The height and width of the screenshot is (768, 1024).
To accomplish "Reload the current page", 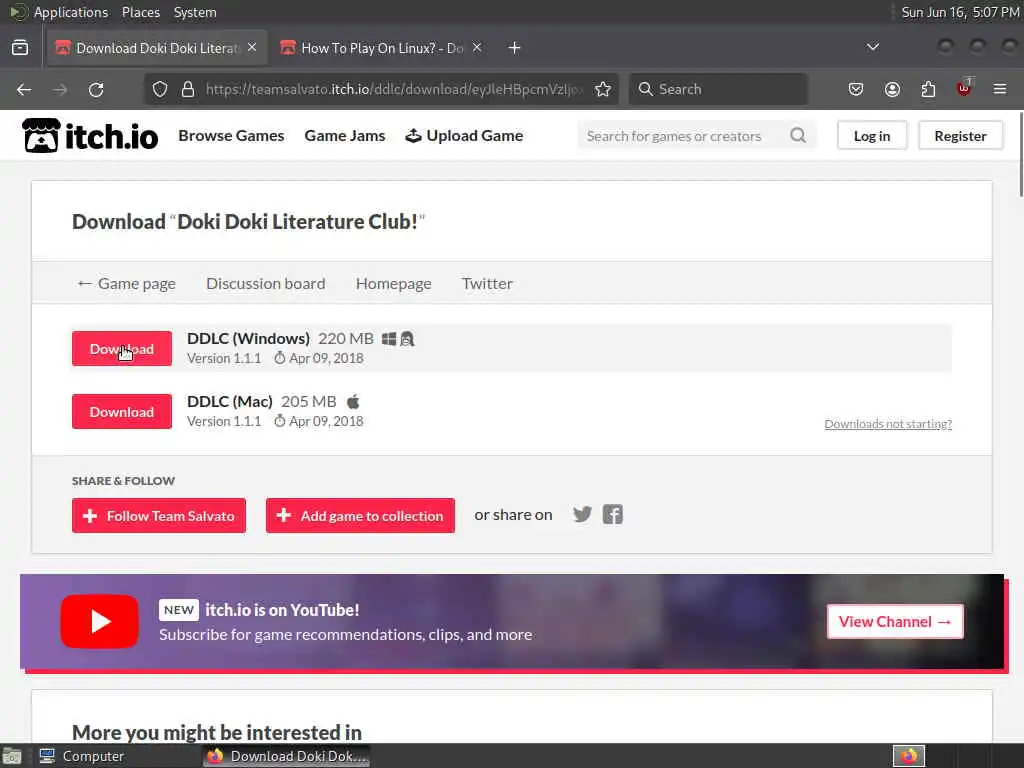I will pyautogui.click(x=96, y=89).
